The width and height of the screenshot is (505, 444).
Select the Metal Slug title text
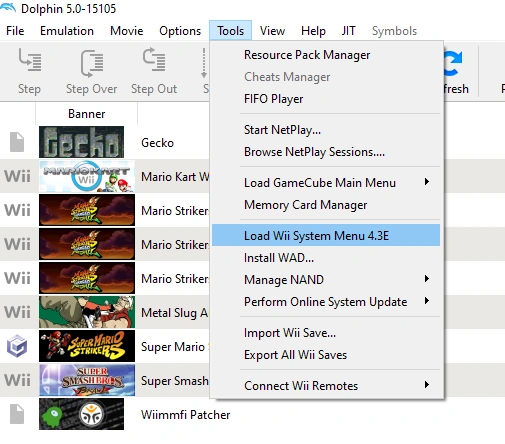pyautogui.click(x=175, y=313)
